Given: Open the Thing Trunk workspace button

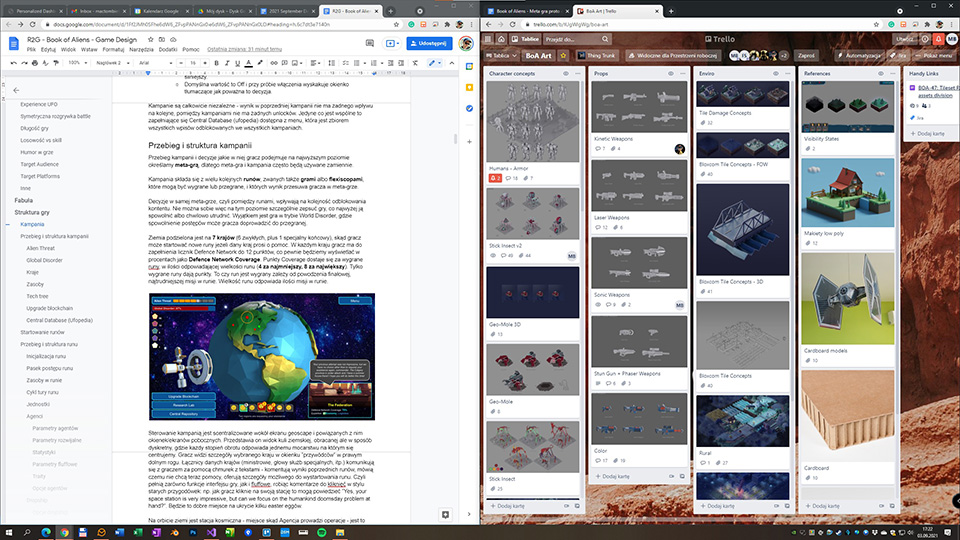Looking at the screenshot, I should point(598,56).
